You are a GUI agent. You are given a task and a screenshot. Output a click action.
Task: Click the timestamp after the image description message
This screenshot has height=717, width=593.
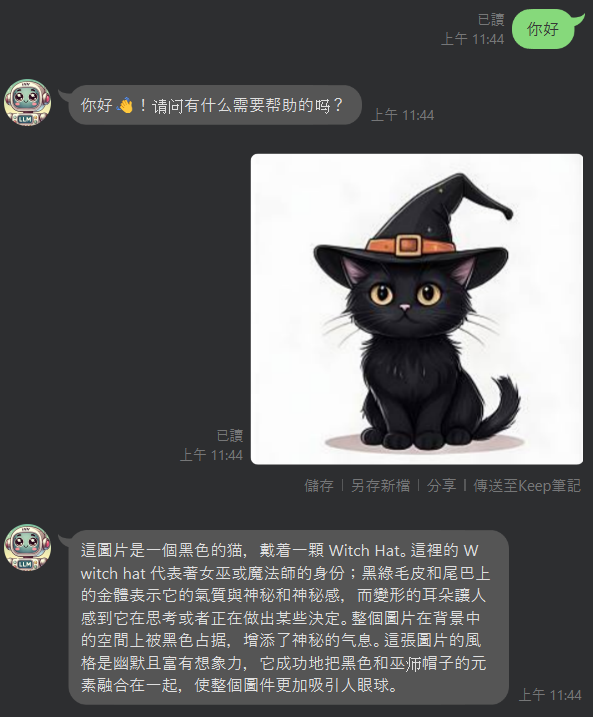tap(550, 696)
